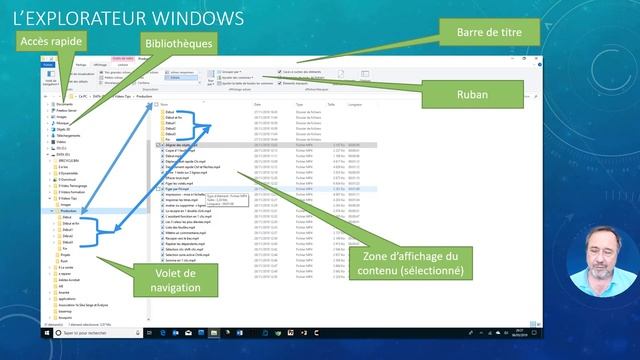
Task: Click the Outils de vidéo contextual tab
Action: coord(123,59)
